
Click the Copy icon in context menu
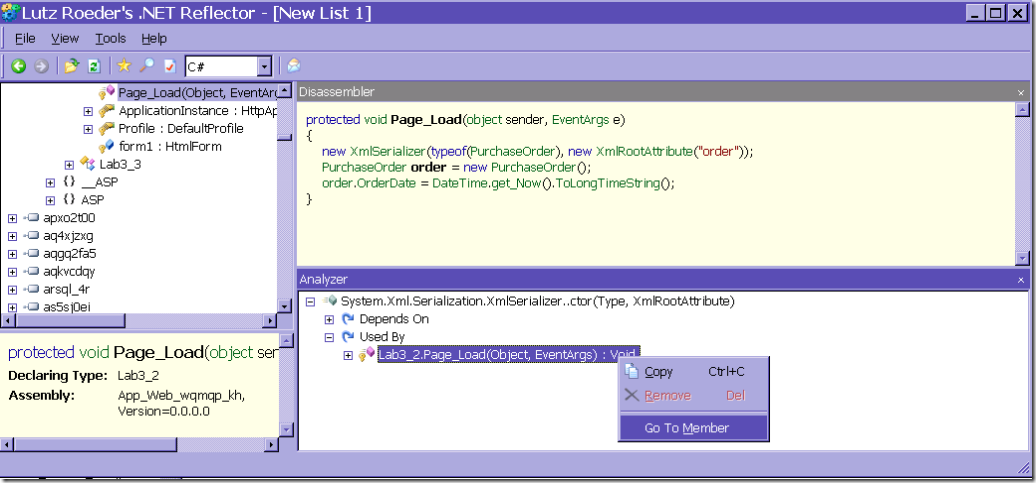[632, 371]
